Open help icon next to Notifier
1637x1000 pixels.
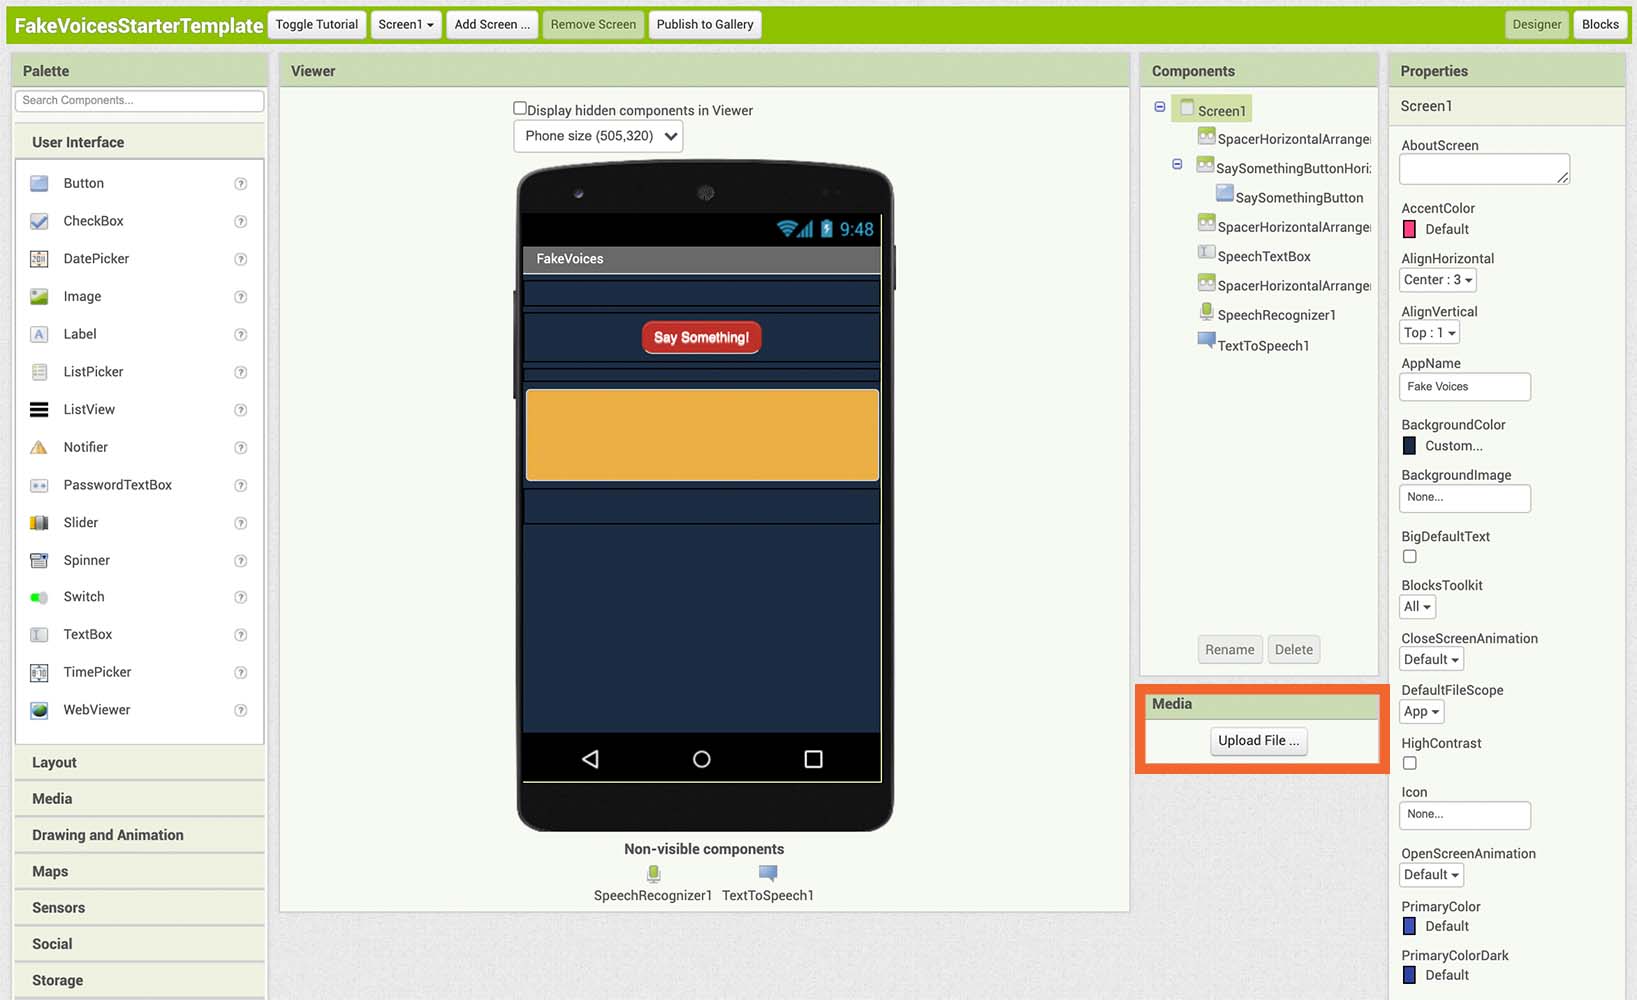coord(240,448)
